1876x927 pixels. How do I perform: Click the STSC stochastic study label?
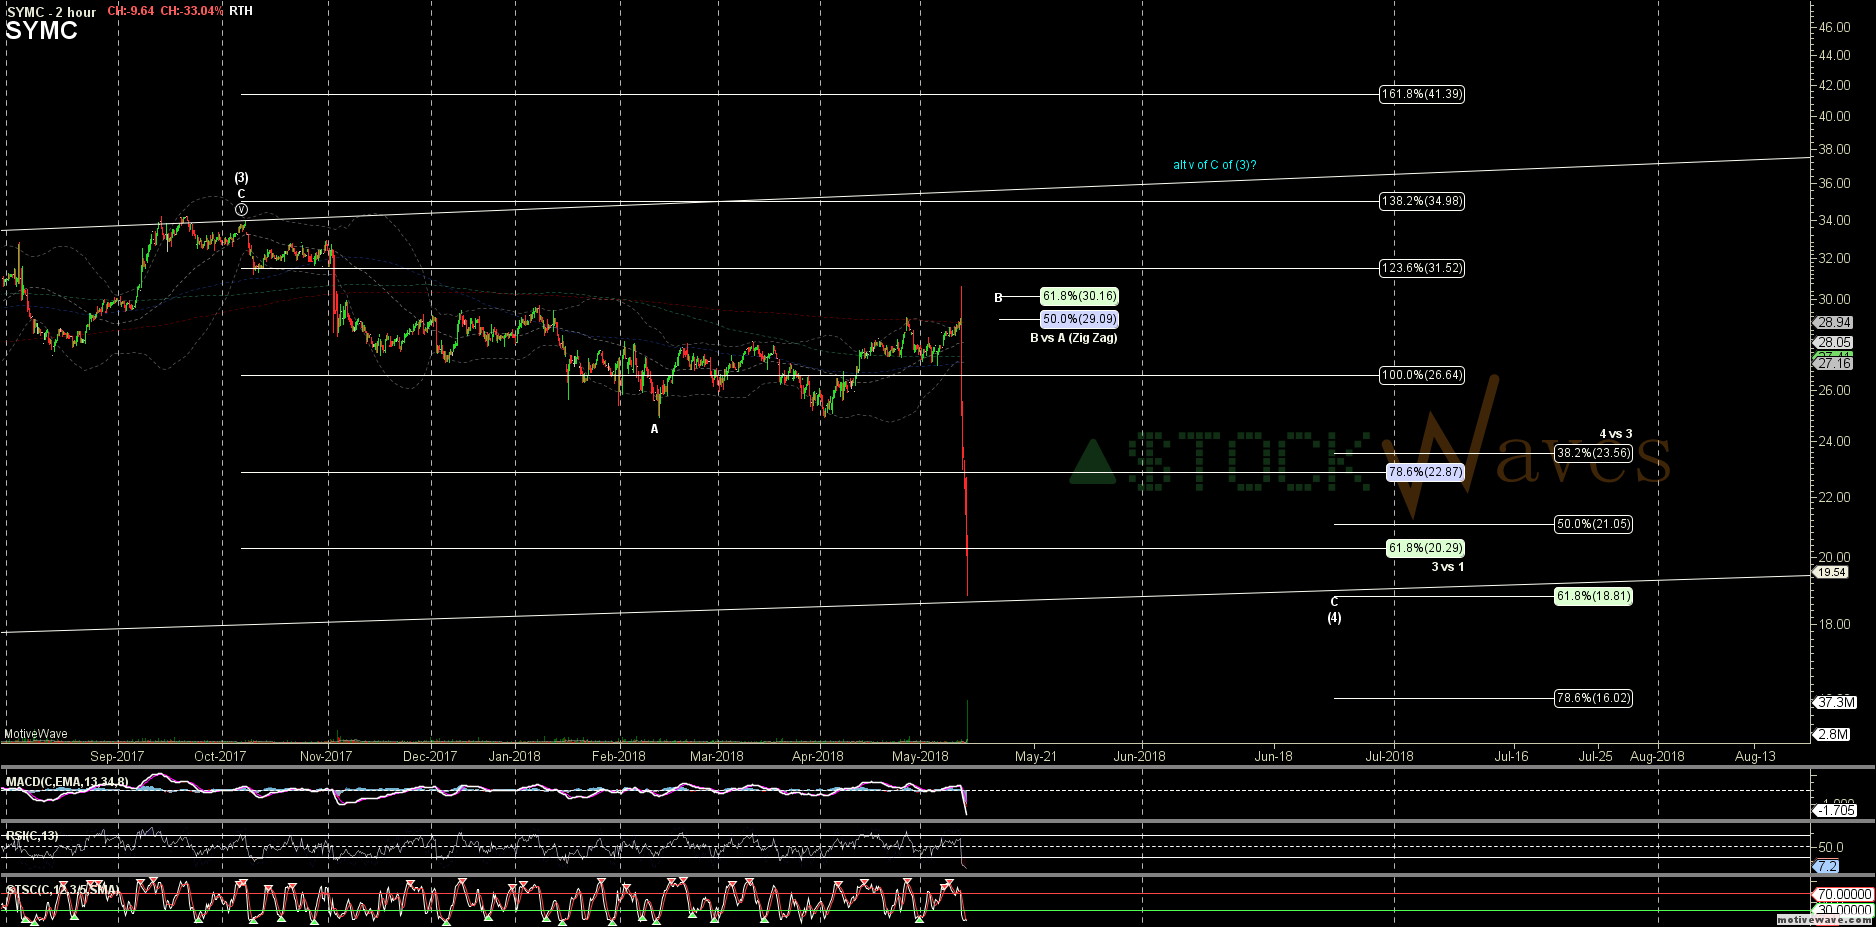63,890
